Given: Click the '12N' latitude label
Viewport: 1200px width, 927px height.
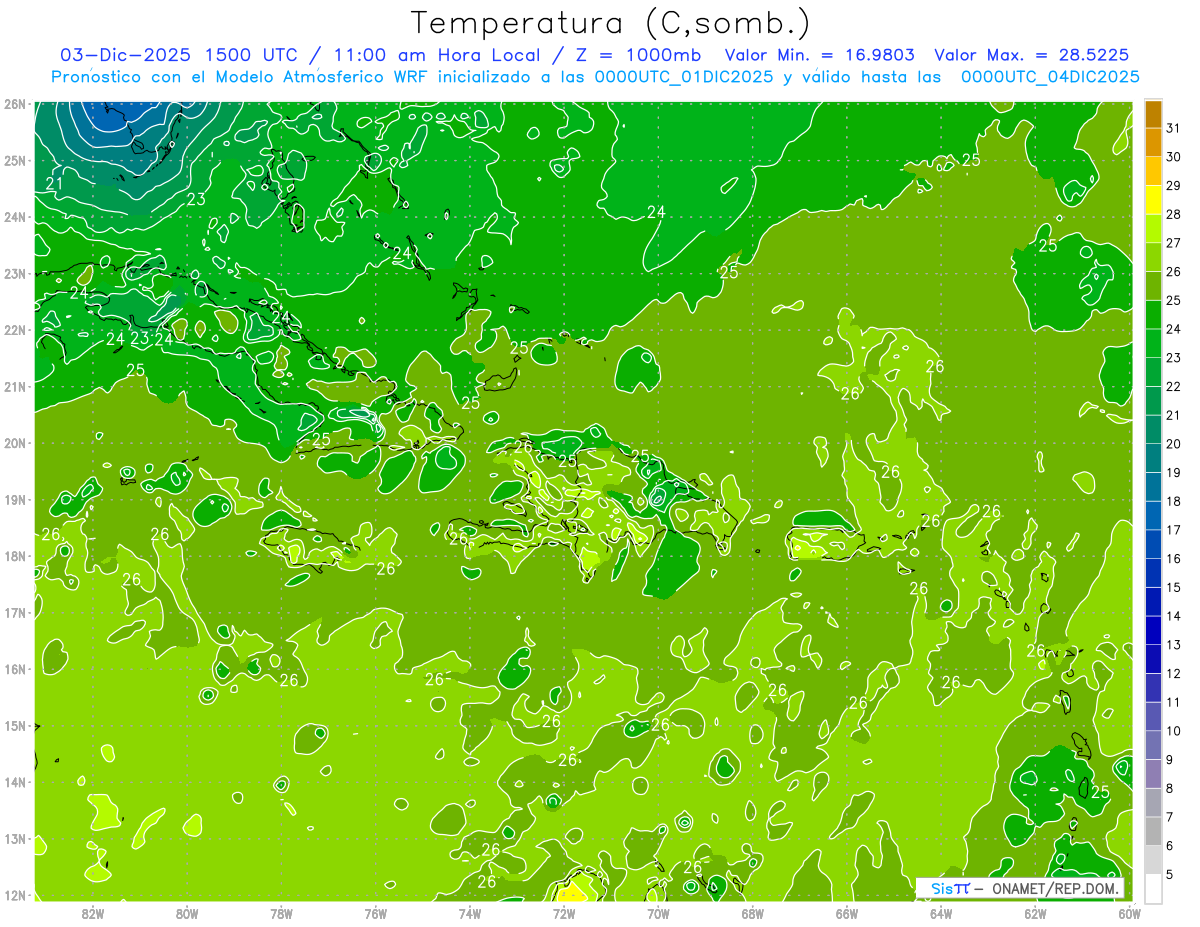Looking at the screenshot, I should tap(15, 895).
